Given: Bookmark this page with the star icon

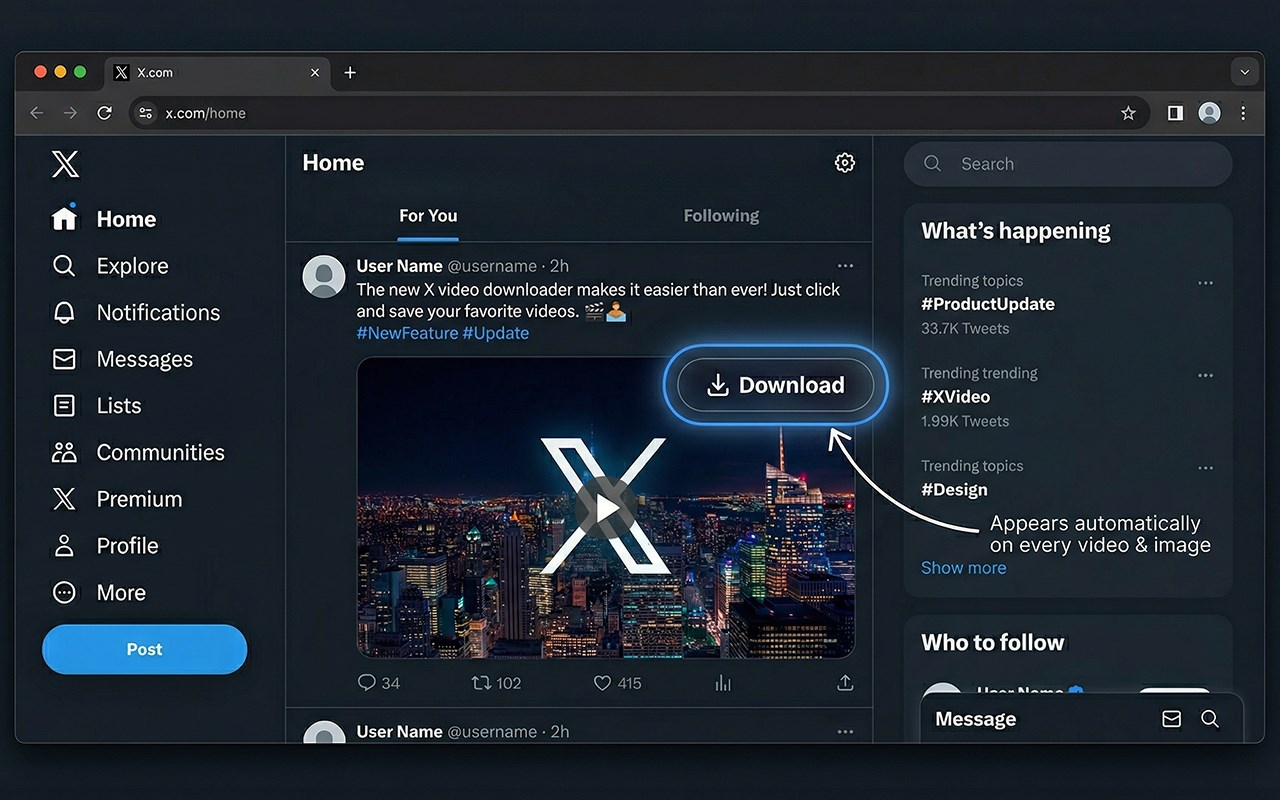Looking at the screenshot, I should point(1128,113).
